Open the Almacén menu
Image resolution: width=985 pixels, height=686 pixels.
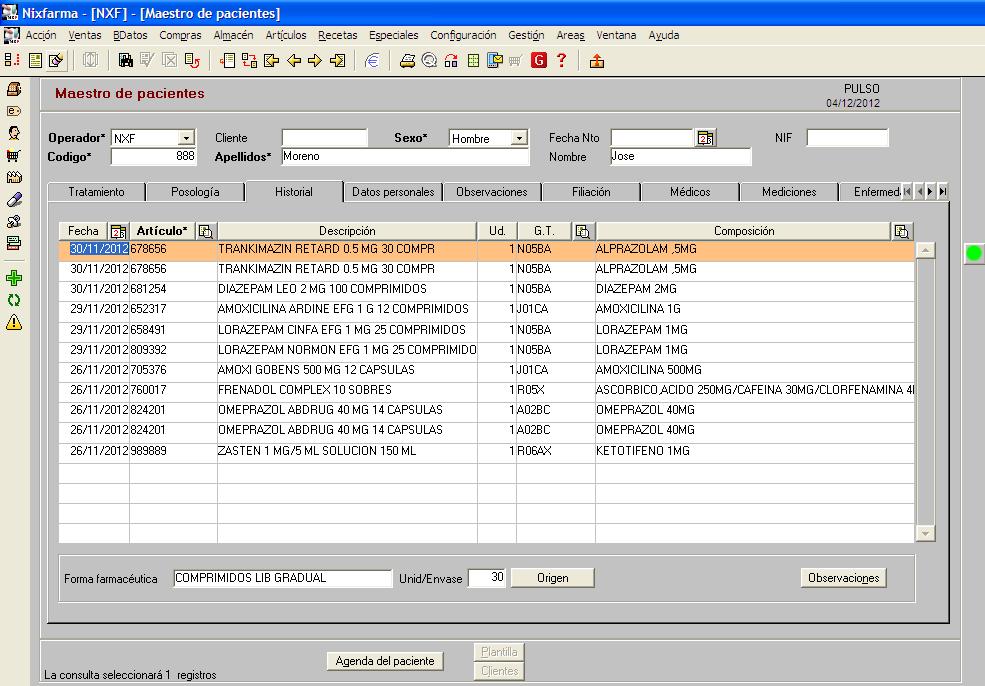(x=233, y=35)
